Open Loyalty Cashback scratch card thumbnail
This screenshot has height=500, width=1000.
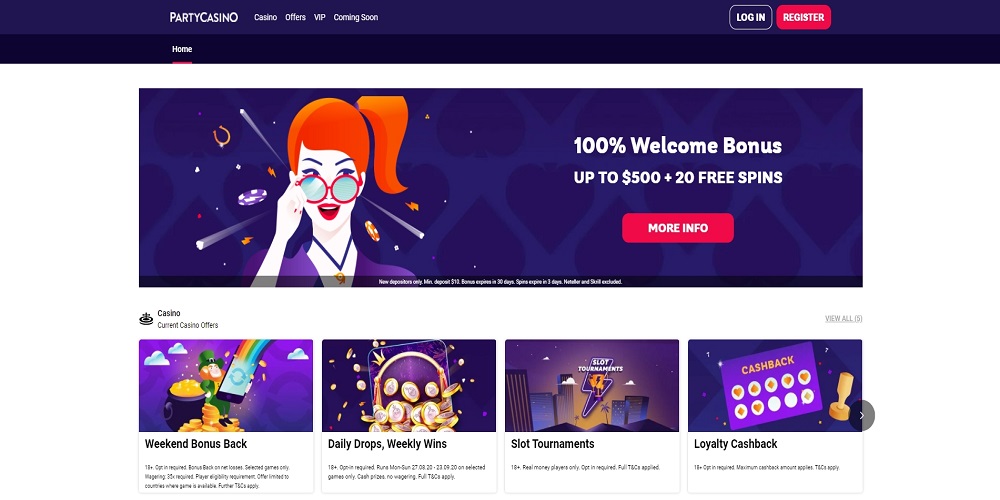point(775,385)
